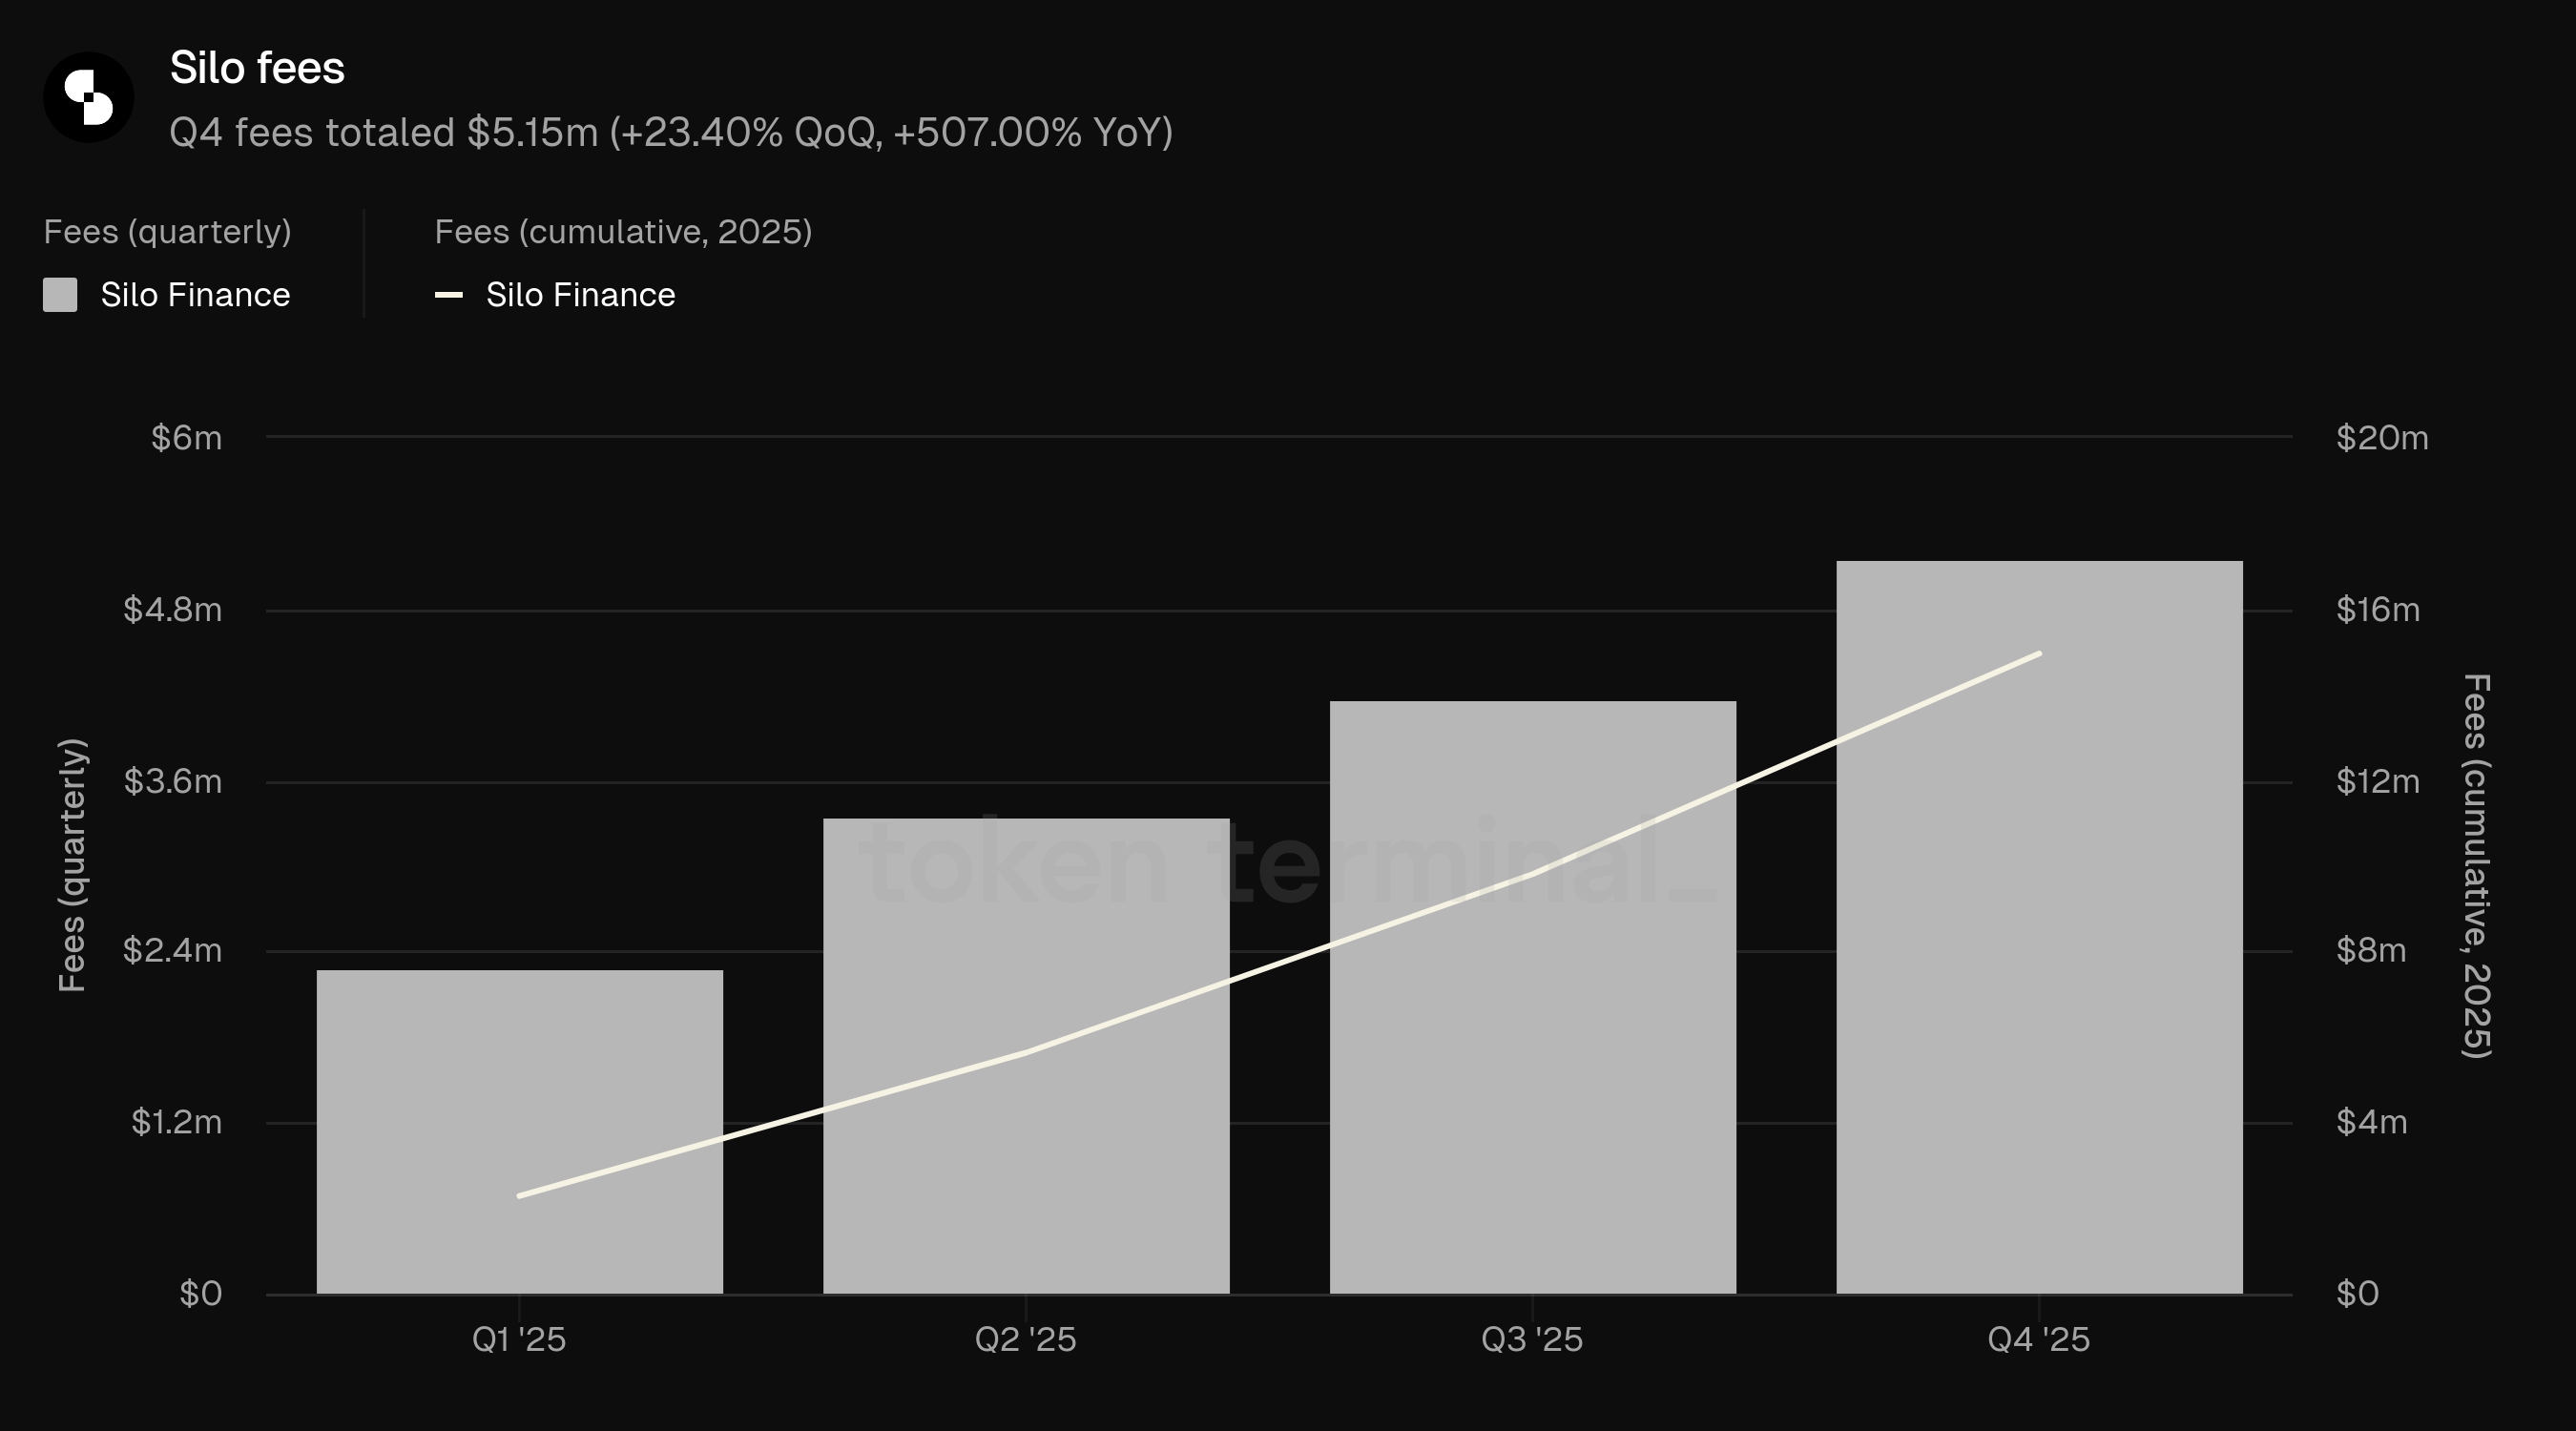The width and height of the screenshot is (2576, 1431).
Task: Click the white cumulative line legend marker
Action: [449, 295]
